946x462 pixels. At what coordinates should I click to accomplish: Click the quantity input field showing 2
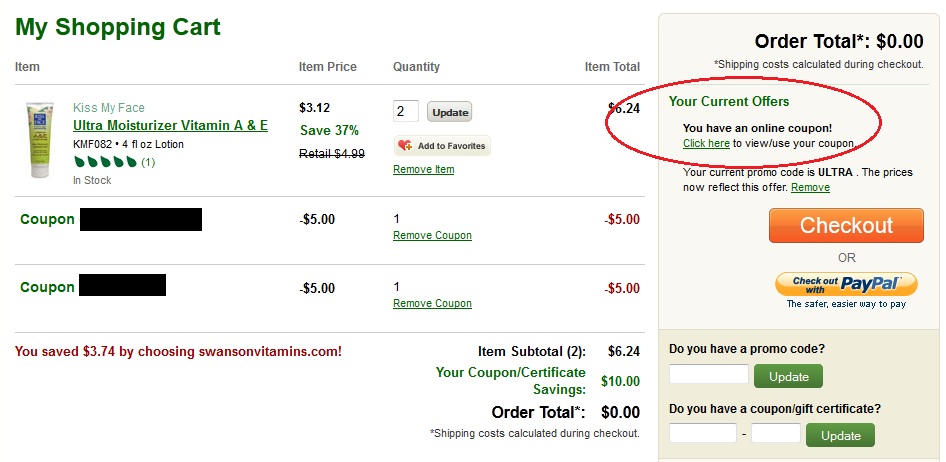point(405,112)
